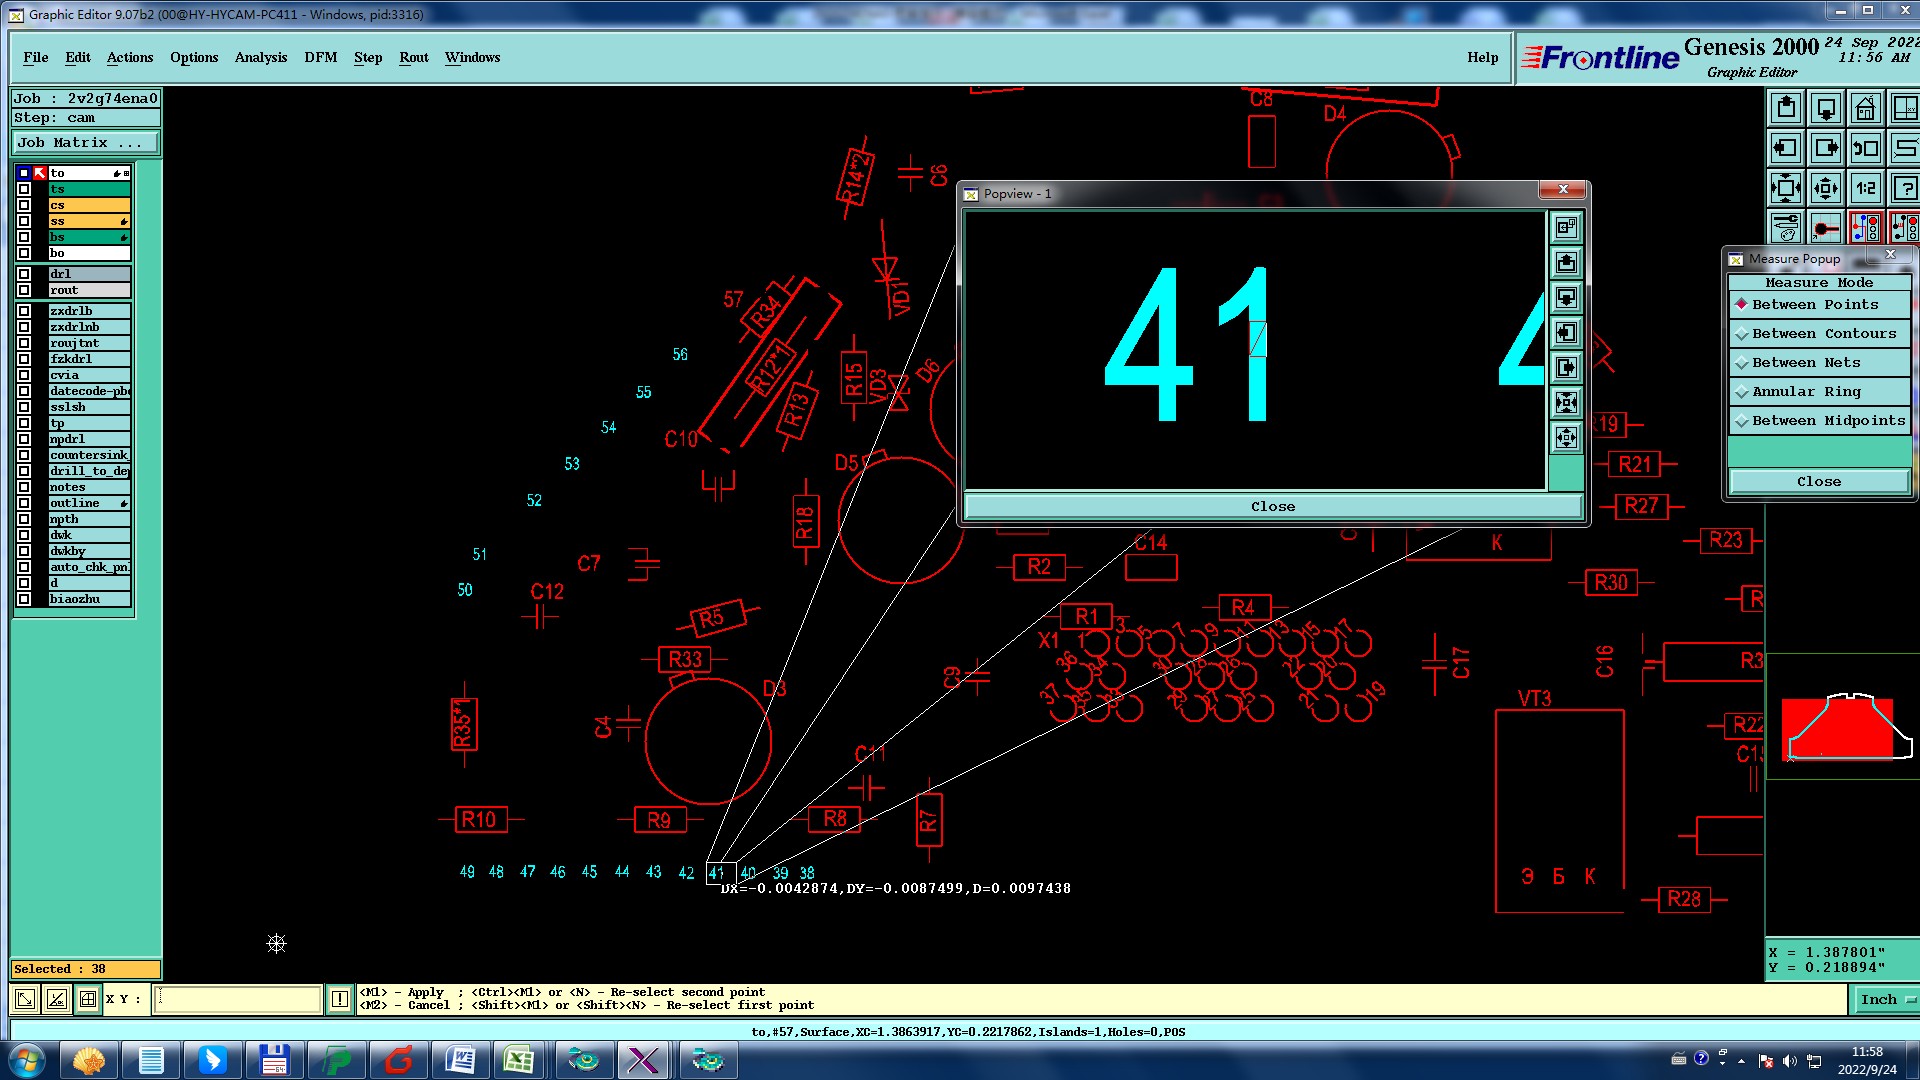Screen dimensions: 1920x1080
Task: Select Between Points measure mode
Action: (x=1818, y=305)
